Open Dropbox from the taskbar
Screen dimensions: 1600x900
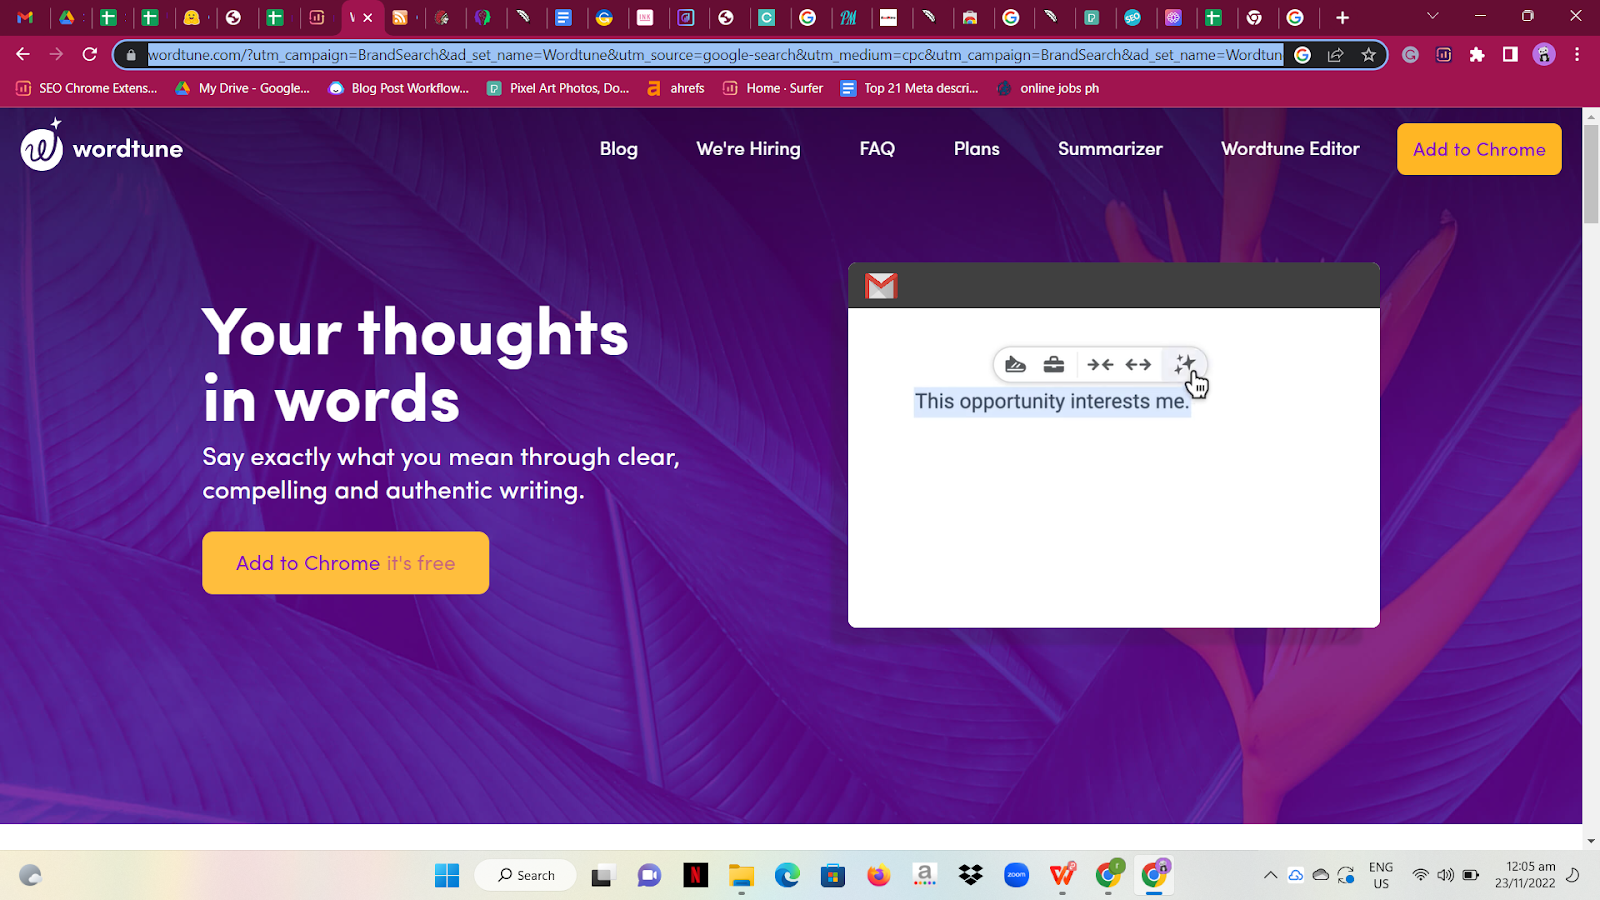970,876
